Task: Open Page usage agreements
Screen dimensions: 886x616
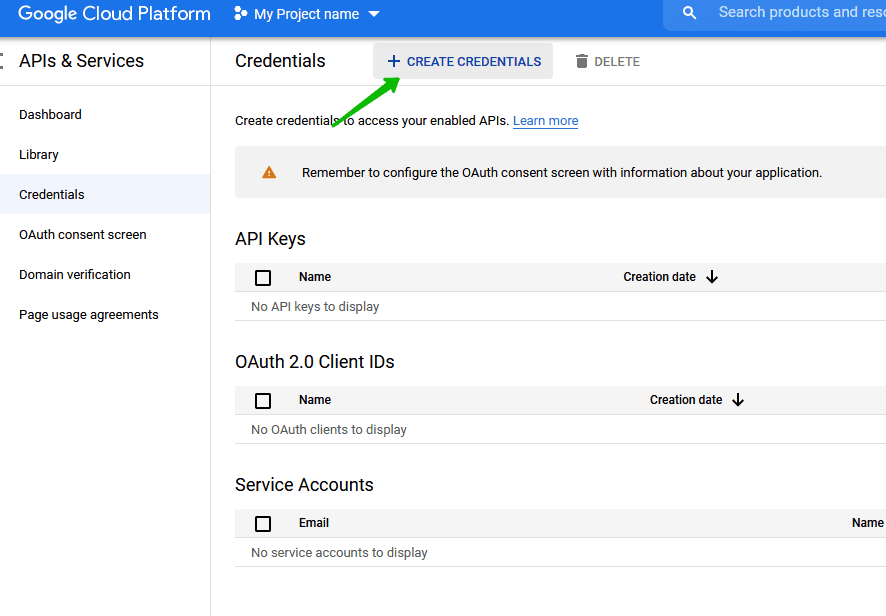Action: (x=89, y=315)
